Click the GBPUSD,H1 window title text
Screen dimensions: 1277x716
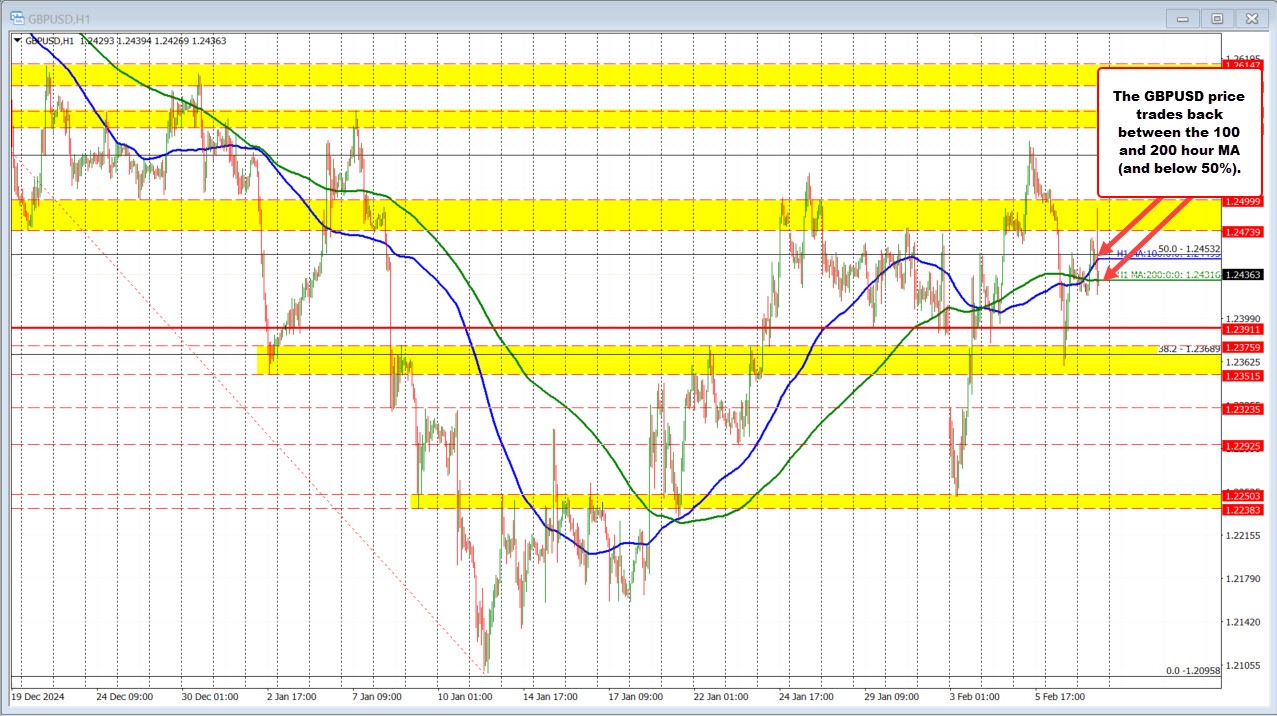tap(57, 18)
